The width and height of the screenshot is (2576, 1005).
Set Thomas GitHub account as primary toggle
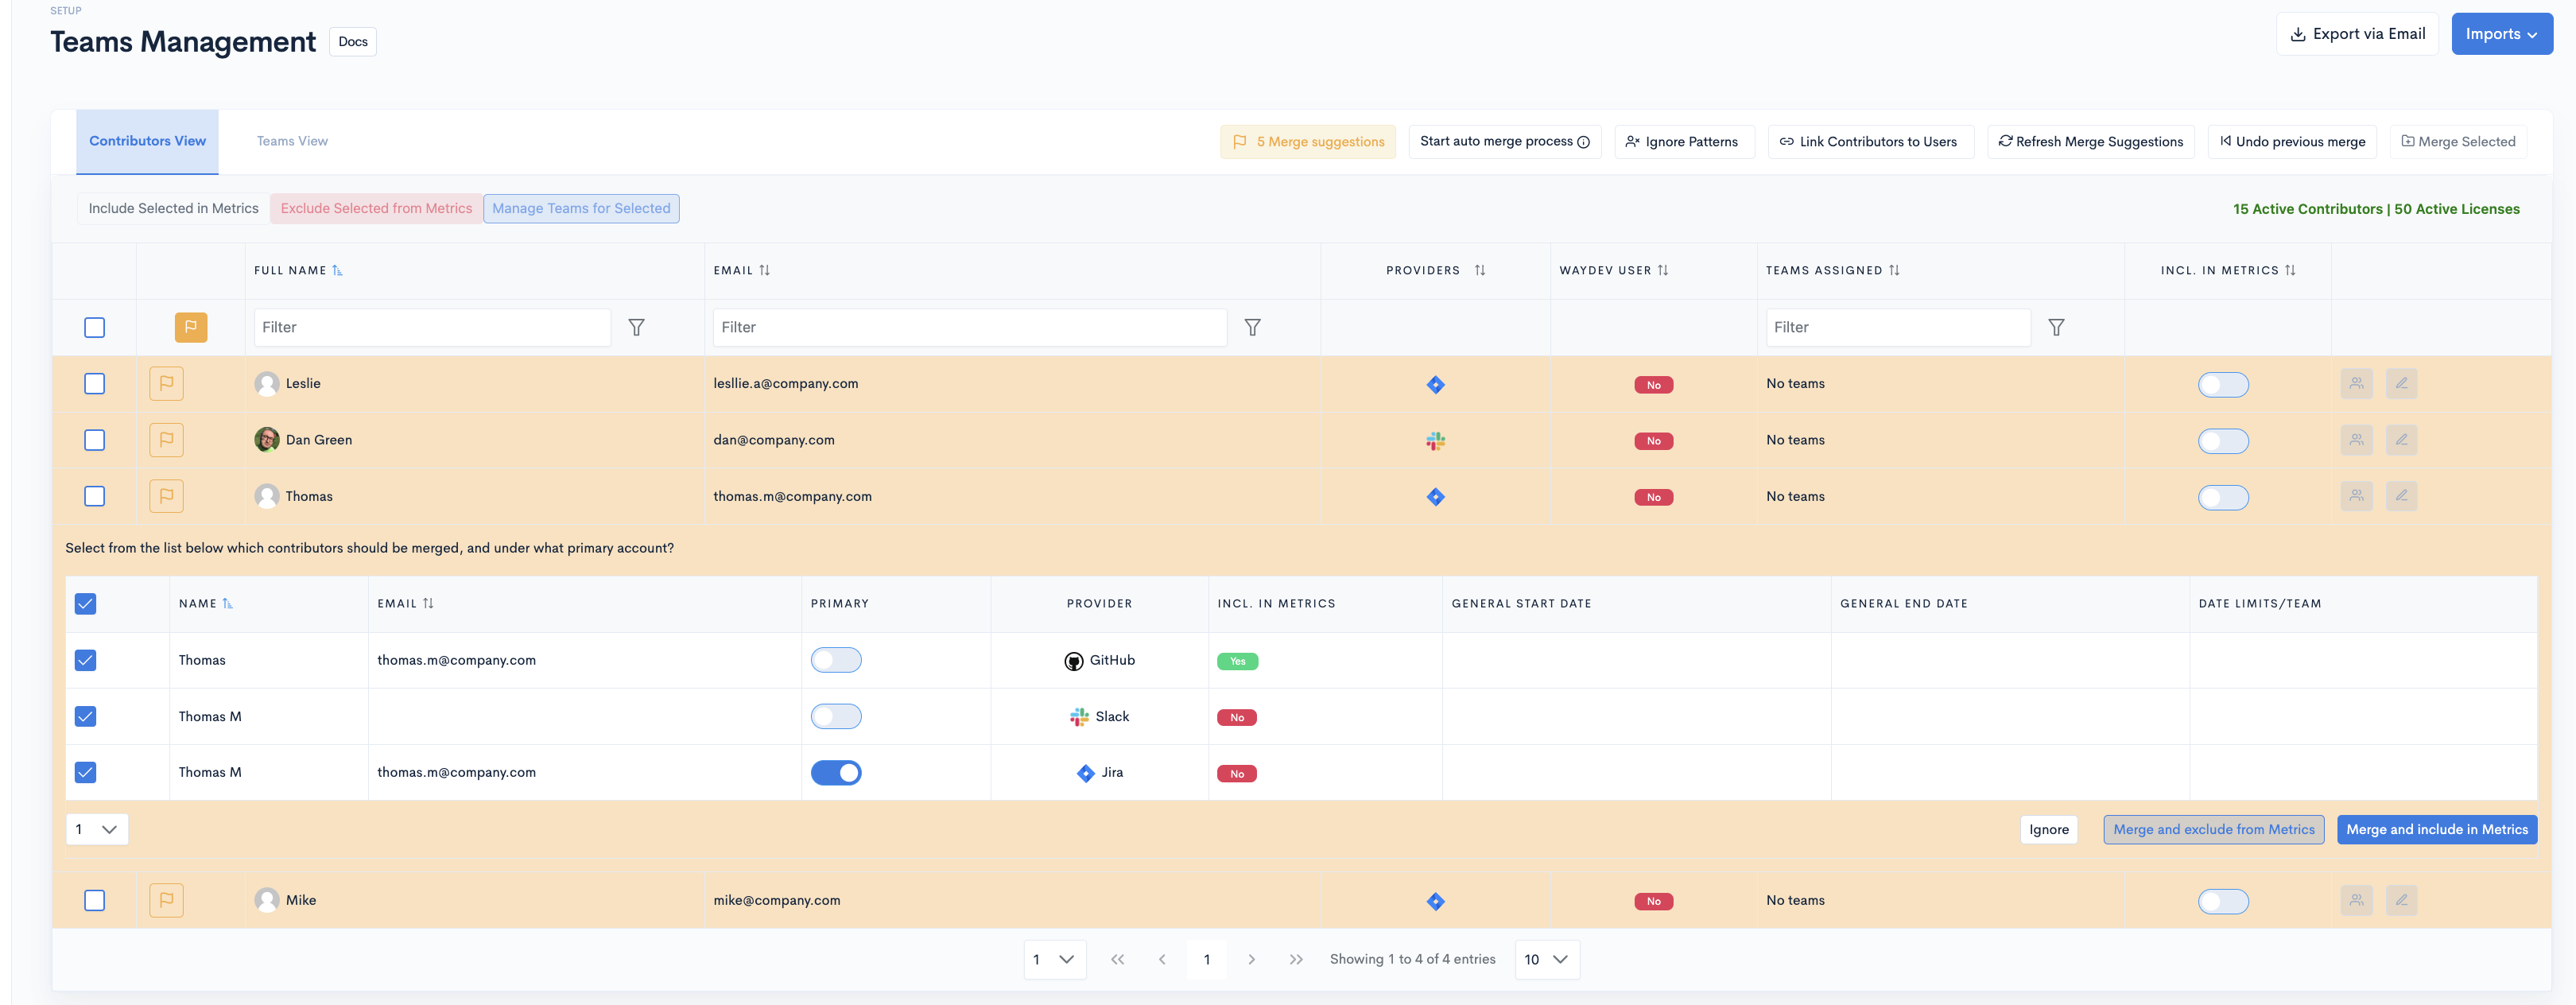tap(836, 660)
